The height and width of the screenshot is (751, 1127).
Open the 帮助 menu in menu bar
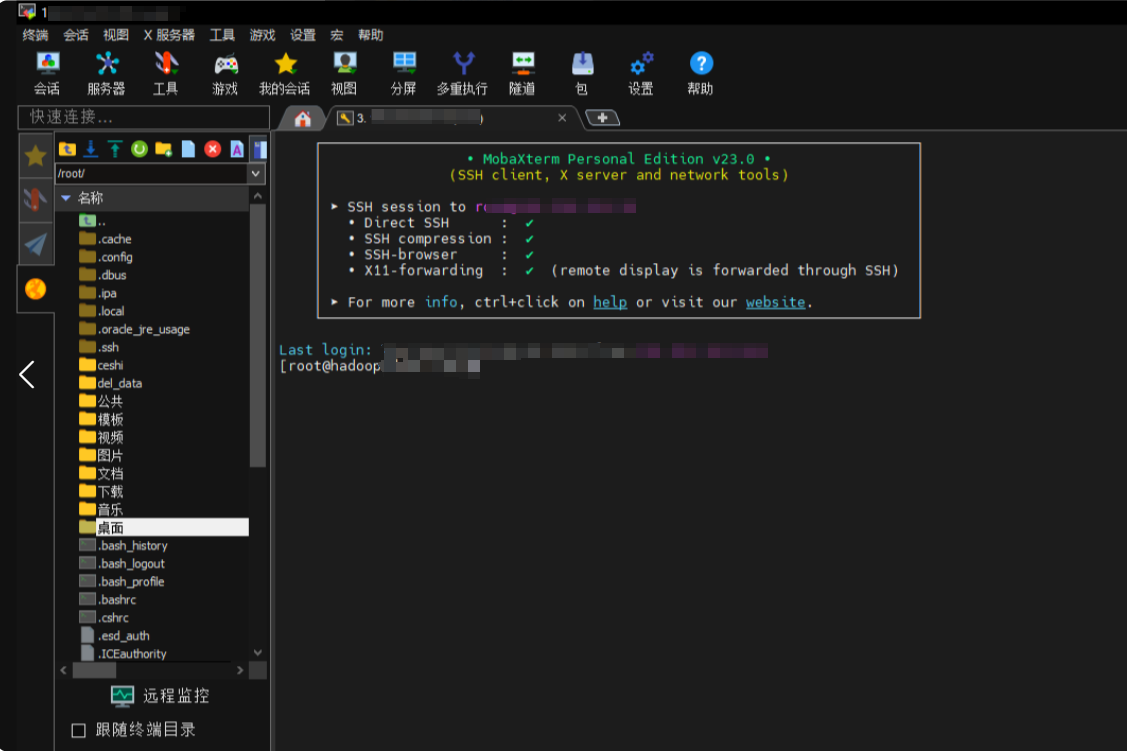(x=370, y=34)
